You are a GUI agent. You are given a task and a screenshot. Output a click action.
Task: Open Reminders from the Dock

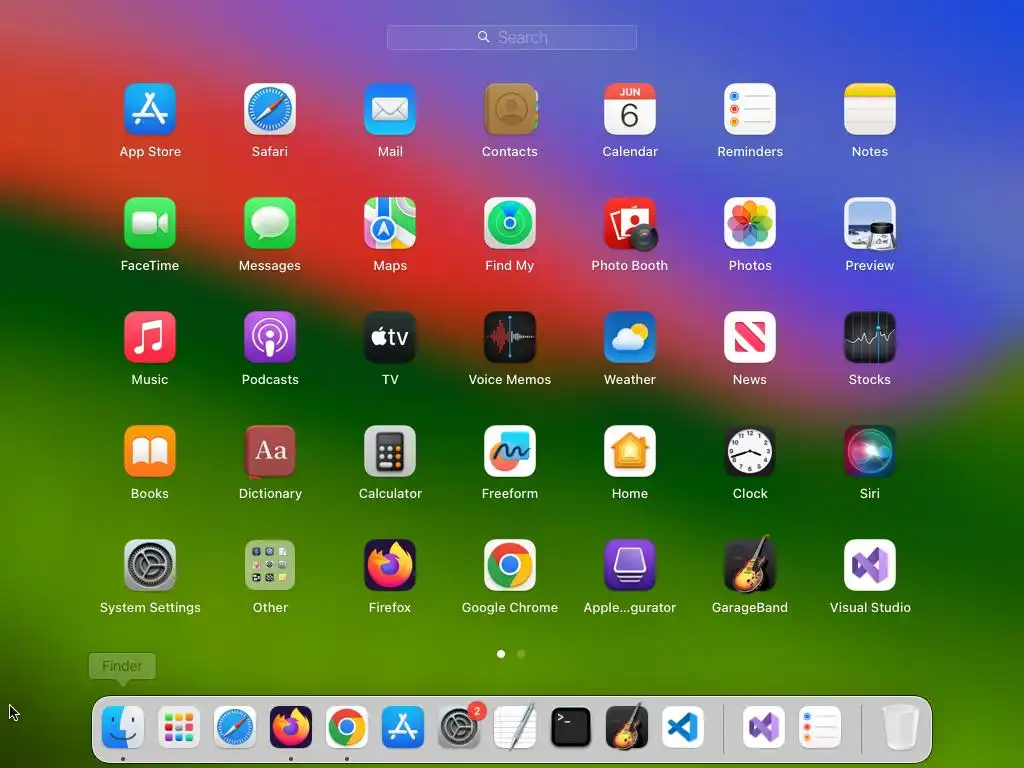[x=820, y=727]
